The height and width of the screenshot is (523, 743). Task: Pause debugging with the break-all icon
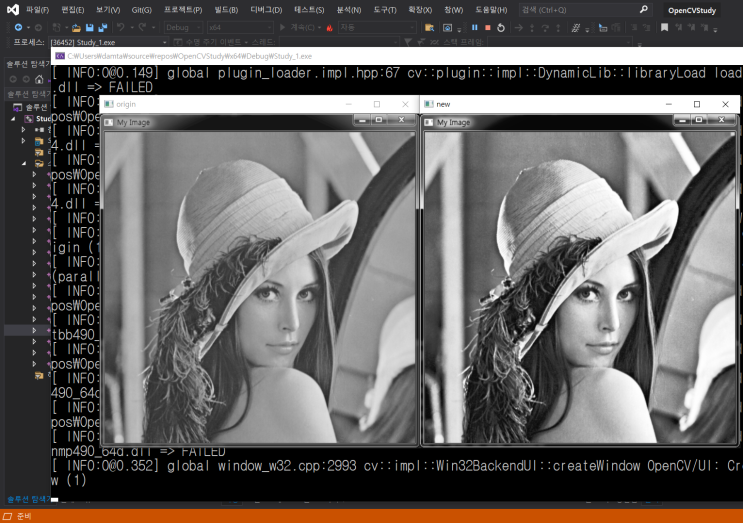point(474,27)
